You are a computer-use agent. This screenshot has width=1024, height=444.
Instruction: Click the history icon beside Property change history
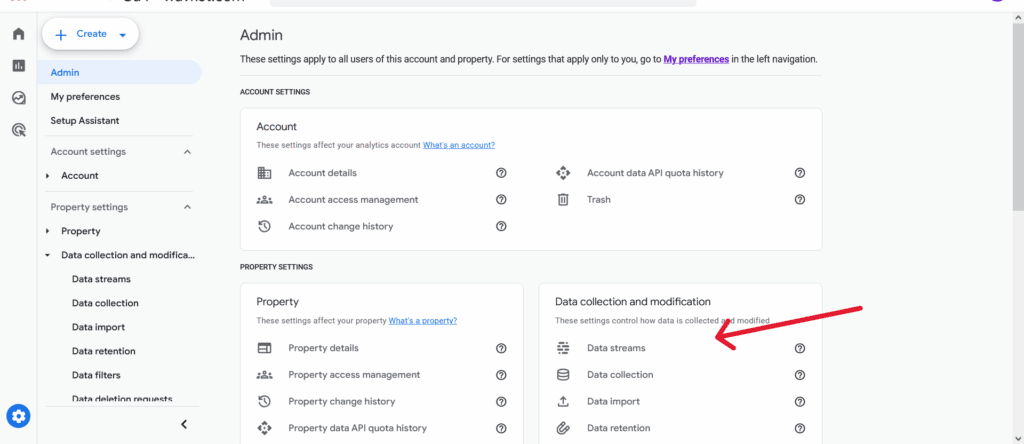264,402
